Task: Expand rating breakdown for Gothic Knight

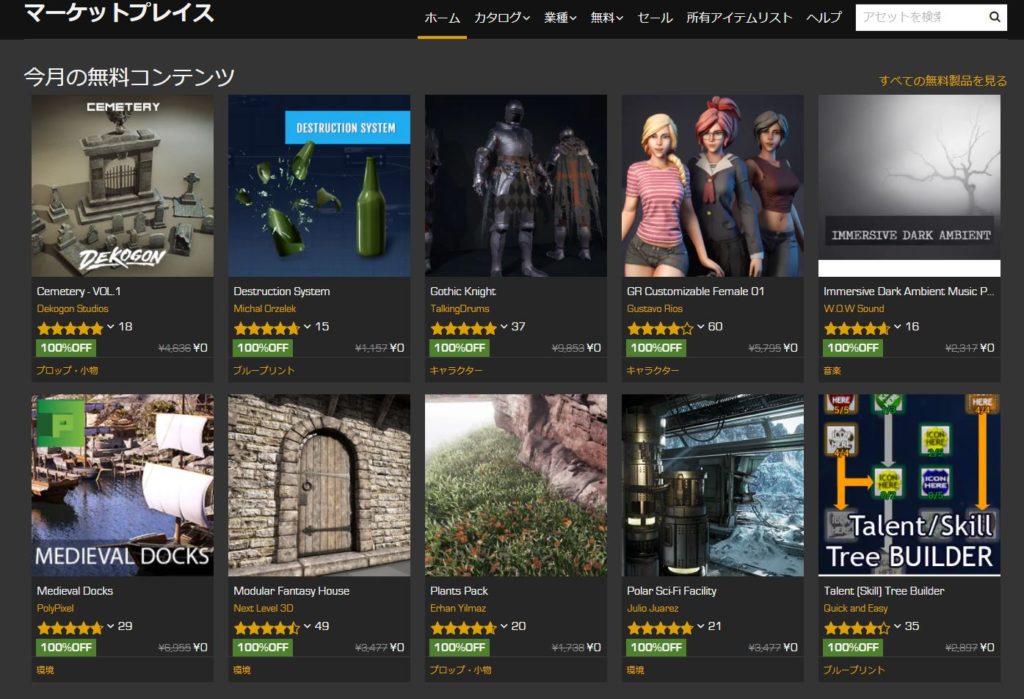Action: point(504,327)
